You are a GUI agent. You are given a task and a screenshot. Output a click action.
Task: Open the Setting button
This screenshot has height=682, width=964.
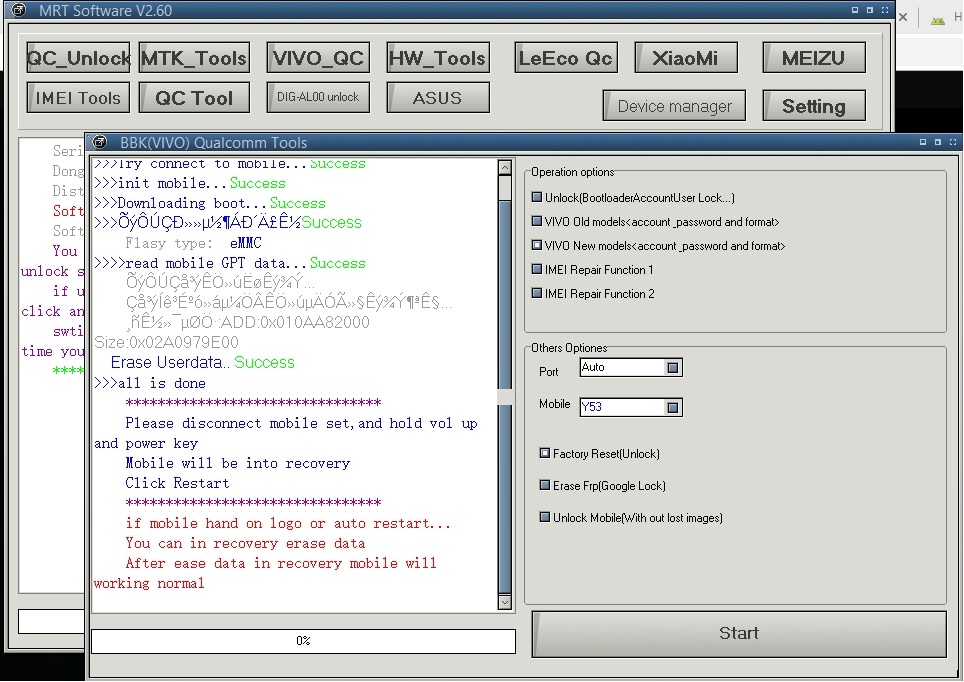[814, 106]
